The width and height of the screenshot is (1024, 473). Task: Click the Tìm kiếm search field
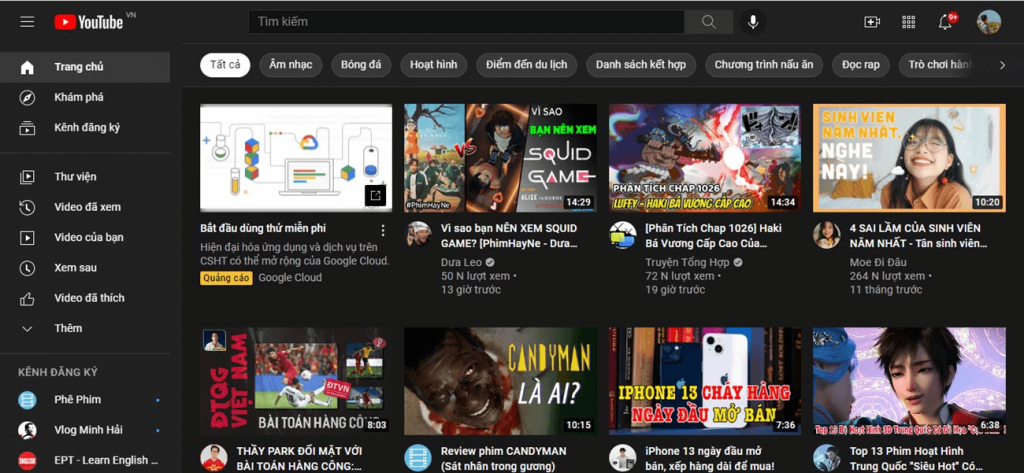pyautogui.click(x=466, y=22)
